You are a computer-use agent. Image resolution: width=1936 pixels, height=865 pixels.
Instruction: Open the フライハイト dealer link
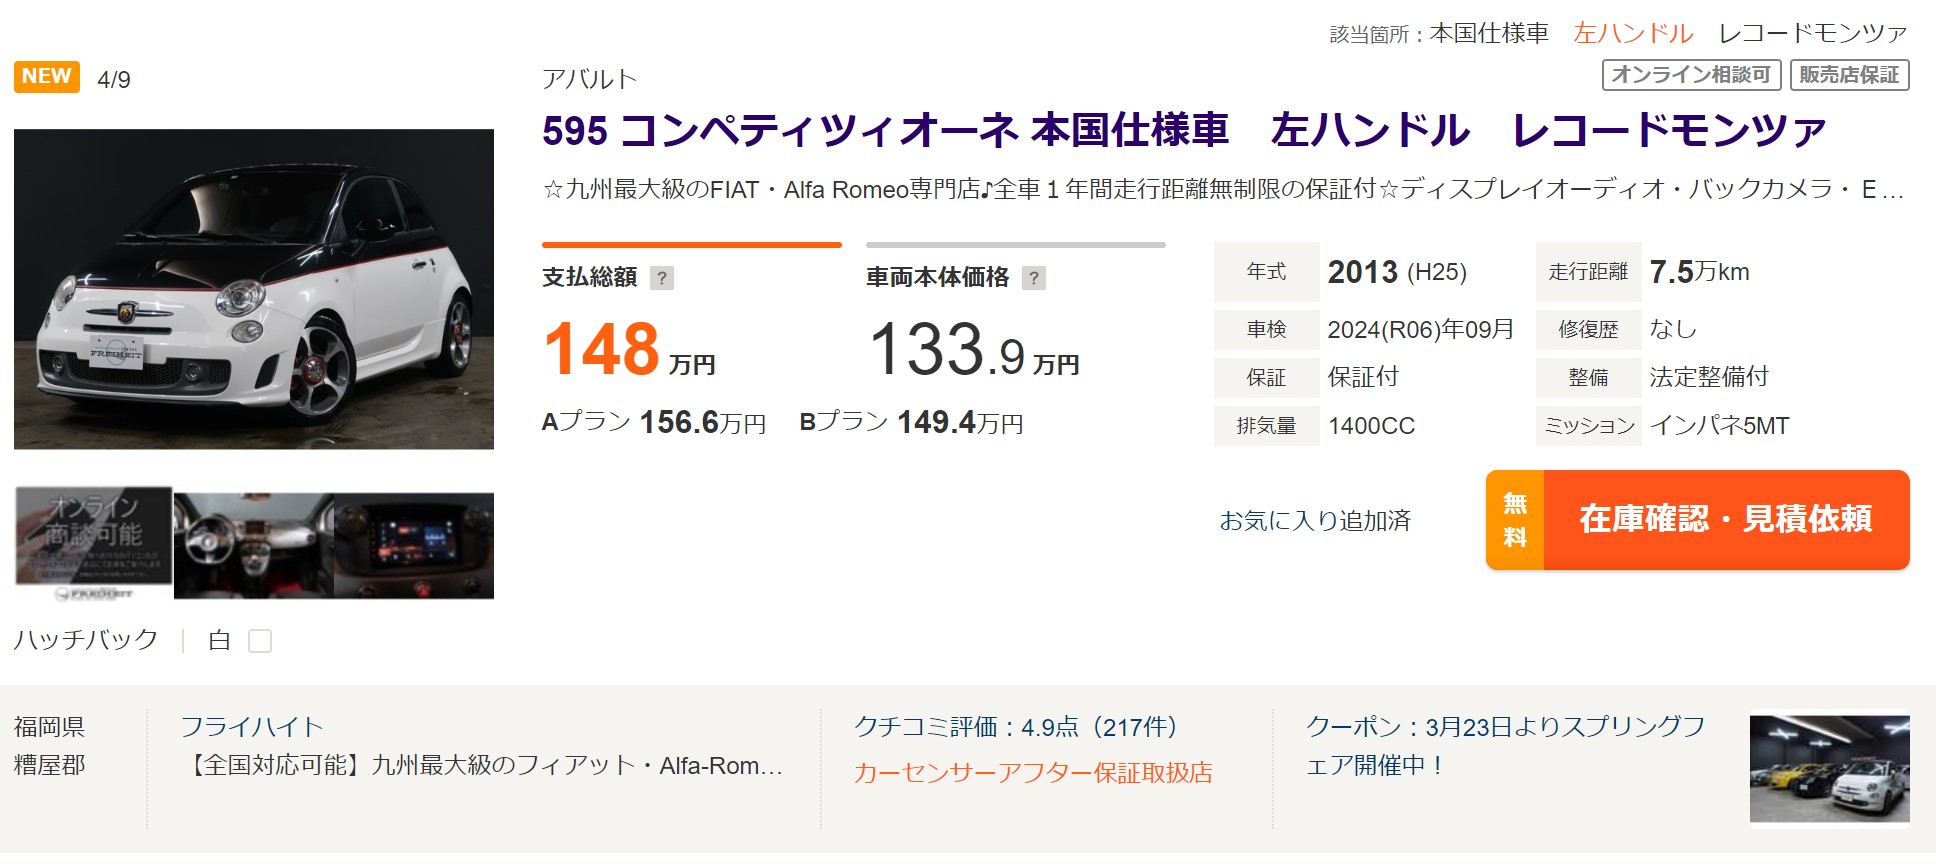tap(252, 727)
